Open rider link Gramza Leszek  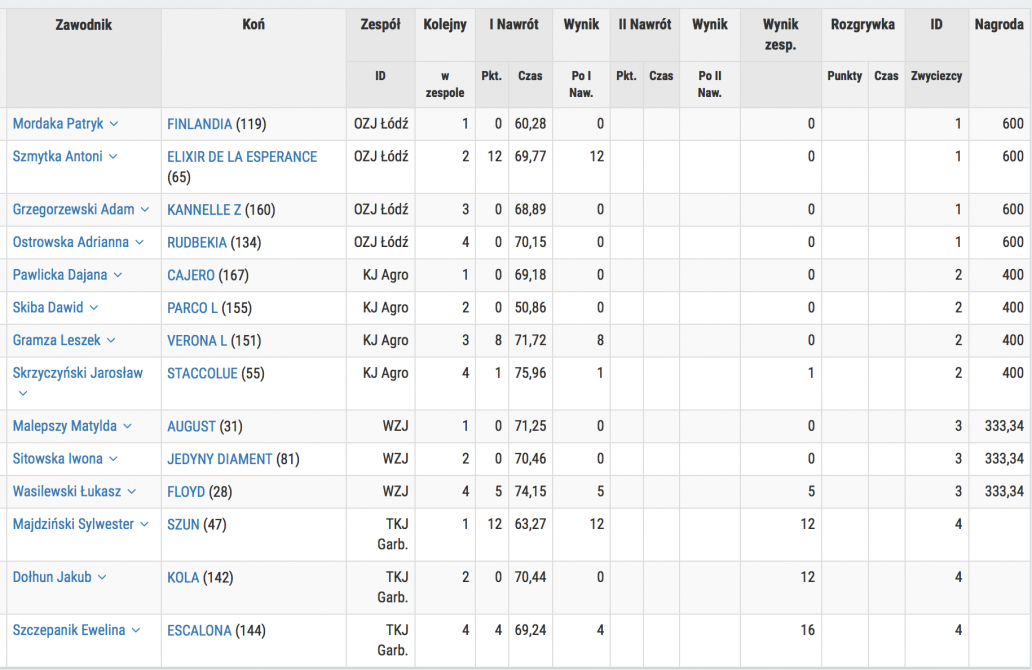click(x=57, y=340)
